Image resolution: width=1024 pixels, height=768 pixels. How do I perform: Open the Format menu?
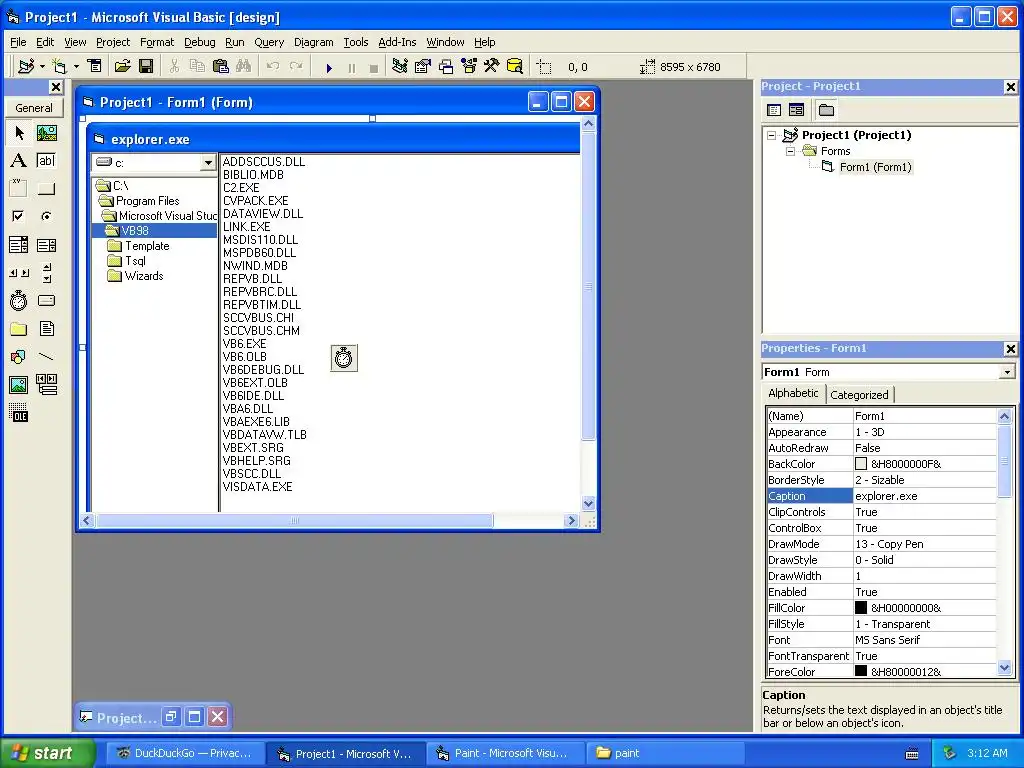click(157, 42)
